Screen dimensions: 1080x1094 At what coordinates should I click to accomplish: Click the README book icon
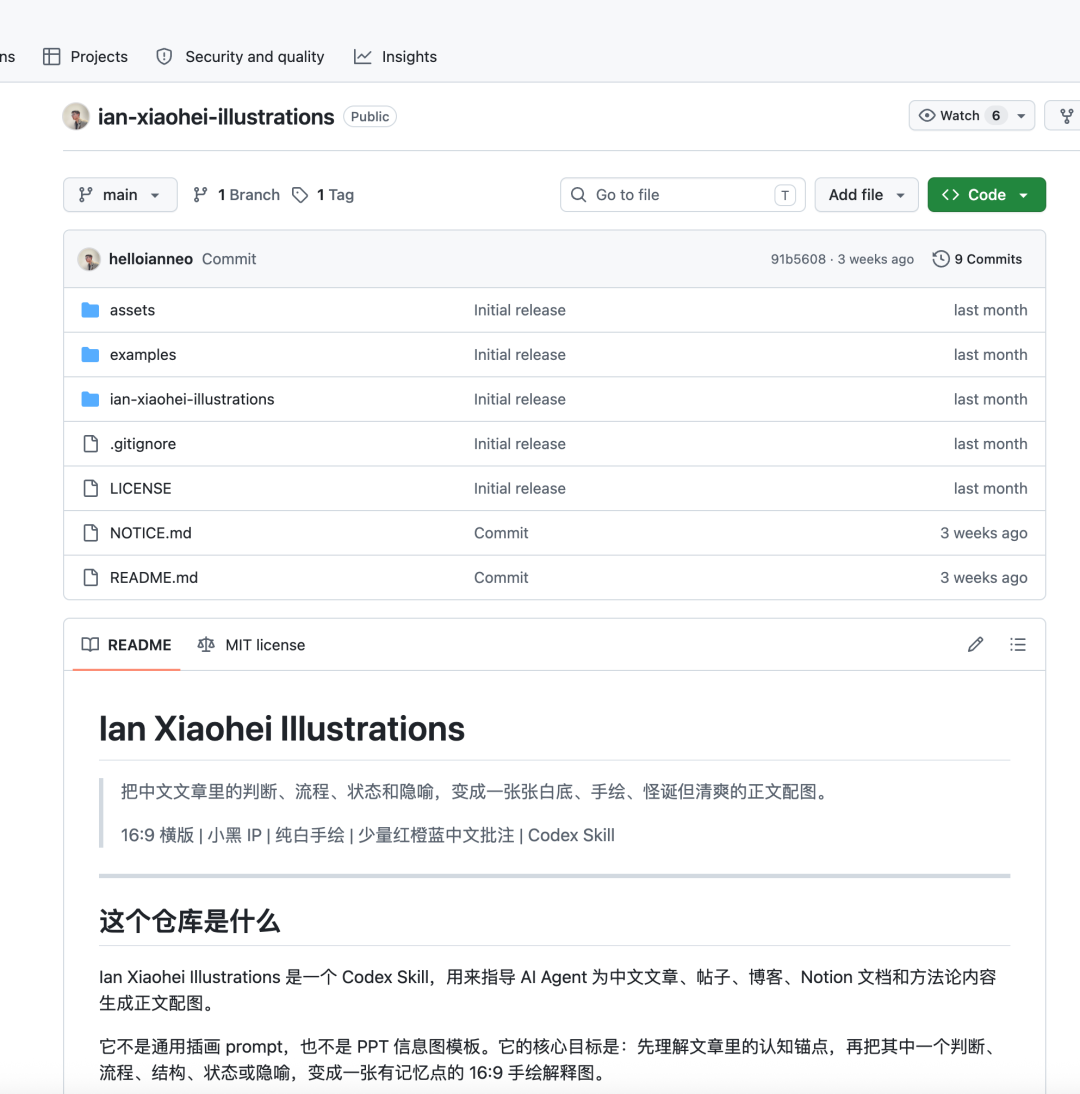(x=90, y=645)
